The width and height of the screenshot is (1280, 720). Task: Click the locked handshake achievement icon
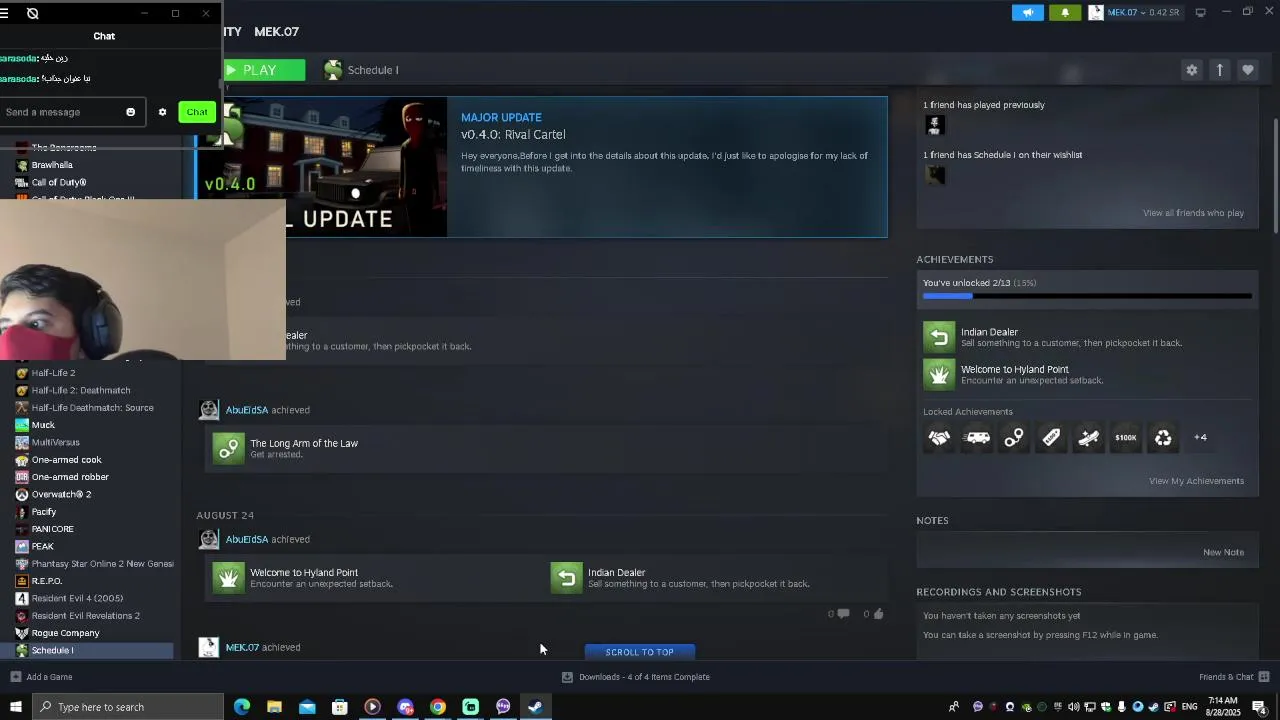[x=939, y=437]
